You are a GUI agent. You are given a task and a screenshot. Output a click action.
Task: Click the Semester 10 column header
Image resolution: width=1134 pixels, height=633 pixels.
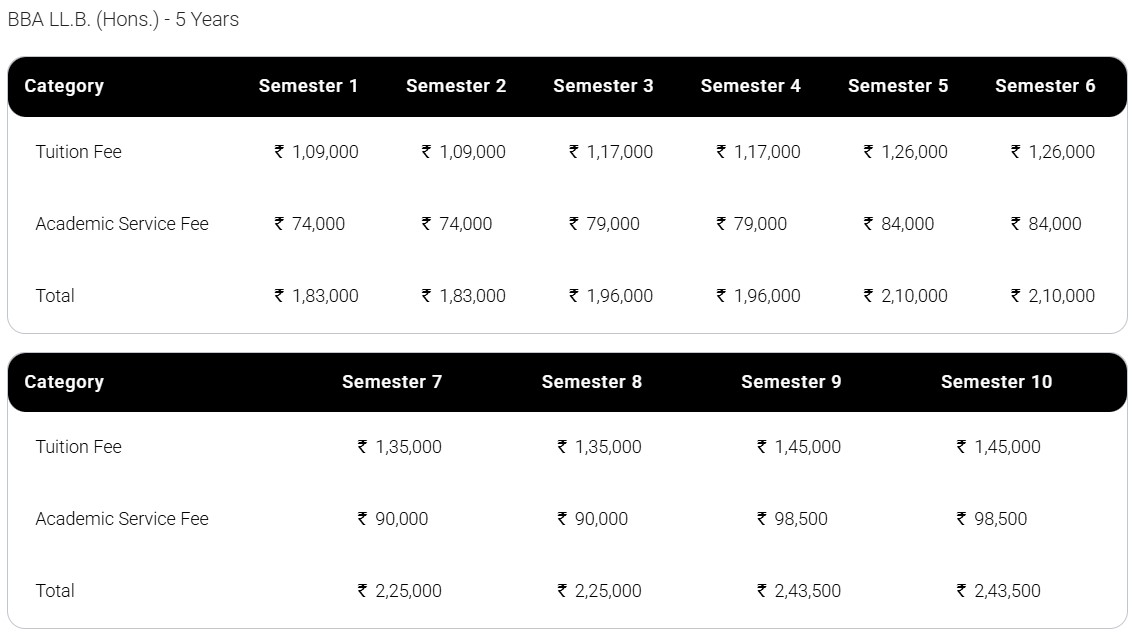click(x=996, y=382)
